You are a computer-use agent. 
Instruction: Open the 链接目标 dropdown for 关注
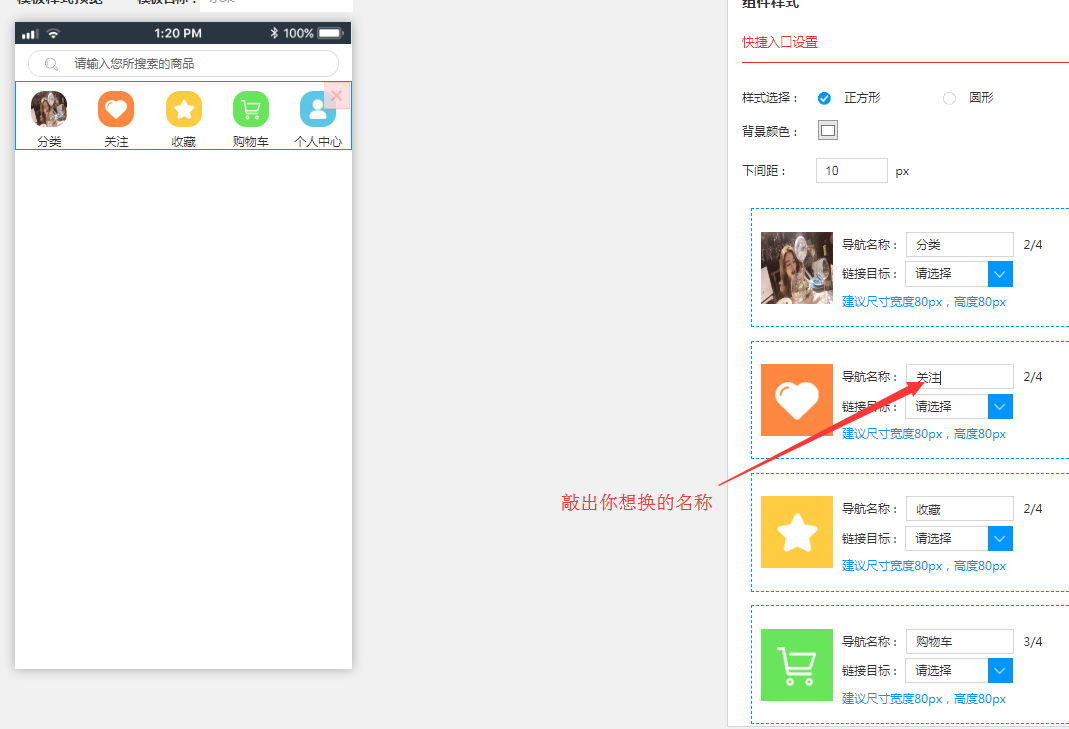coord(1000,406)
